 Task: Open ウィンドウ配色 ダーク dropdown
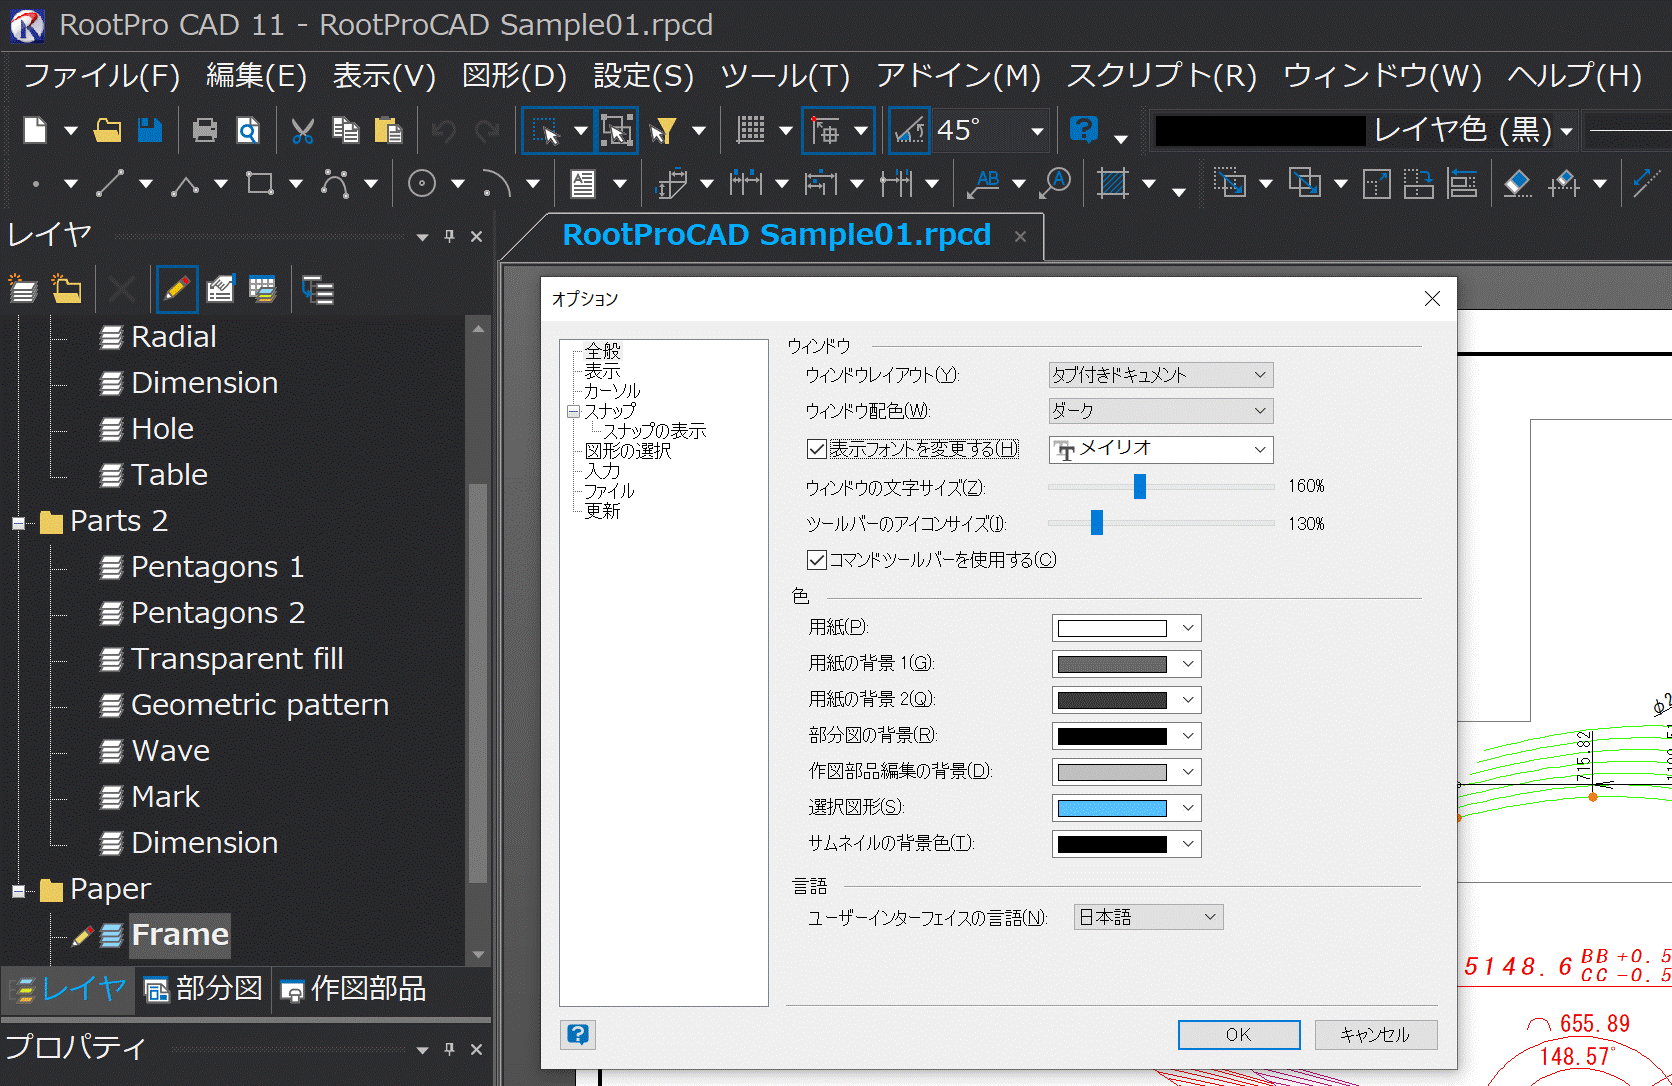point(1160,411)
